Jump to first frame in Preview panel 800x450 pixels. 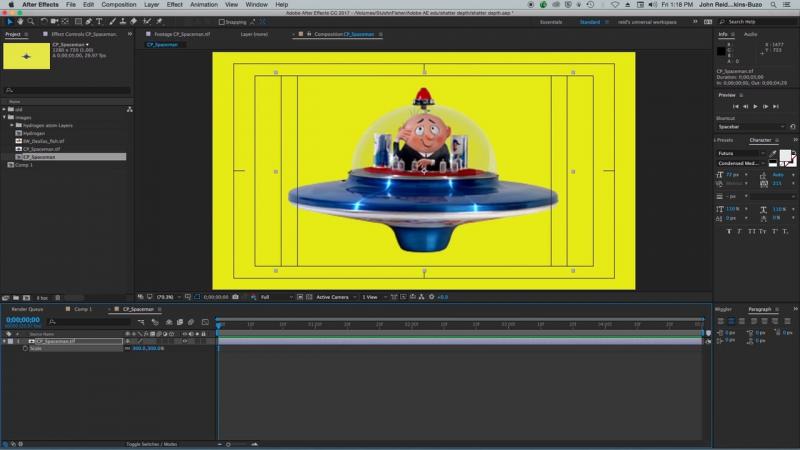[x=735, y=106]
